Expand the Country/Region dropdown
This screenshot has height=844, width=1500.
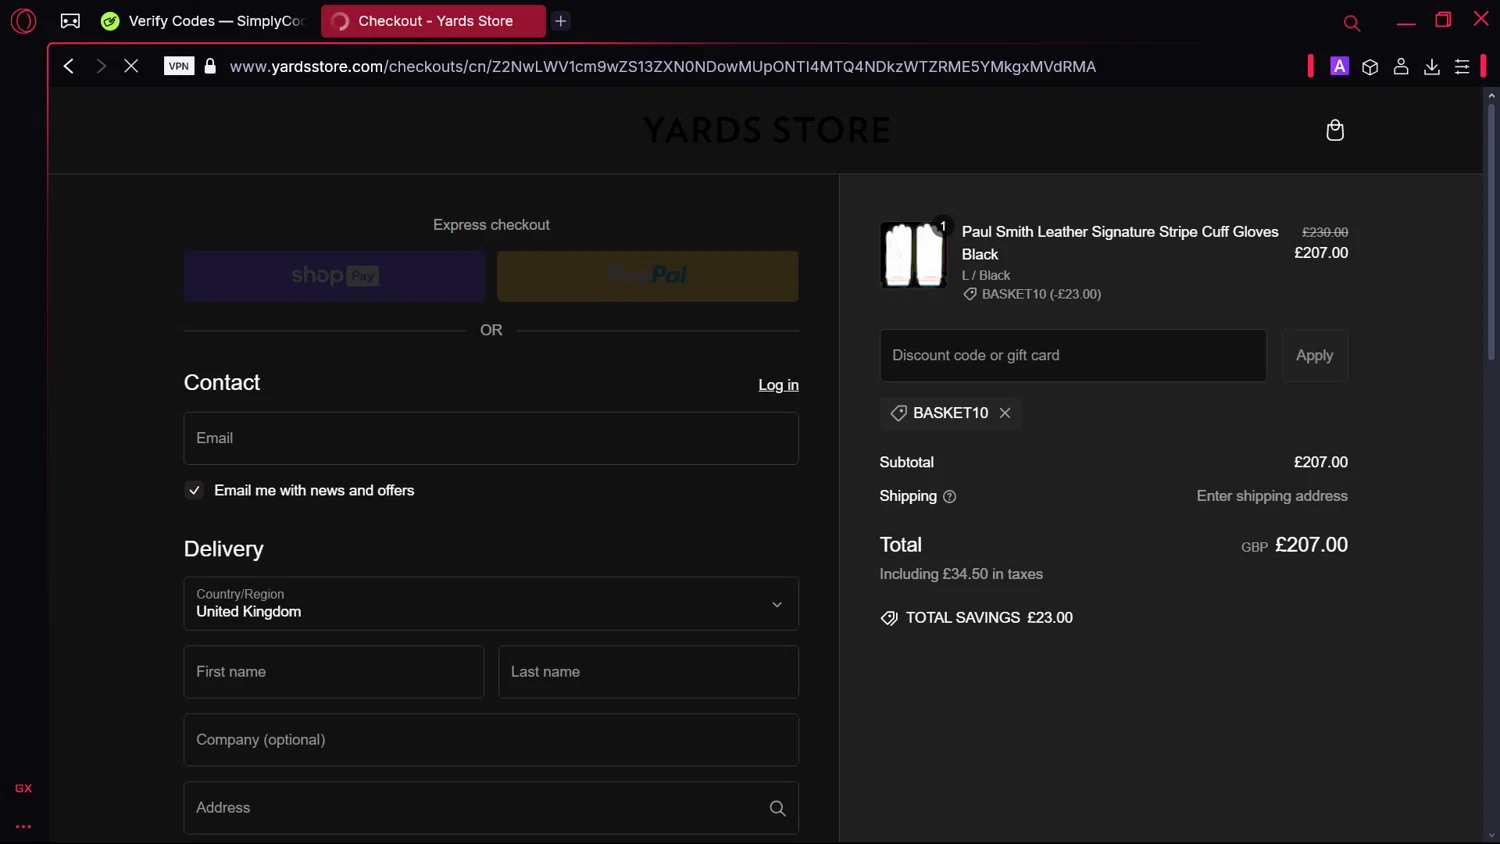coord(491,604)
